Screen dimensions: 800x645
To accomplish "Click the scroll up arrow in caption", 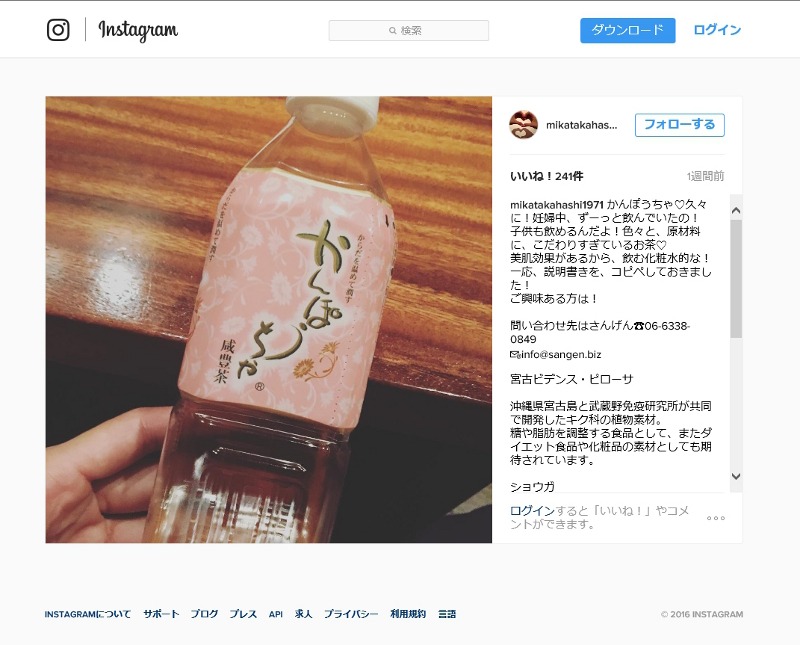I will click(x=736, y=210).
